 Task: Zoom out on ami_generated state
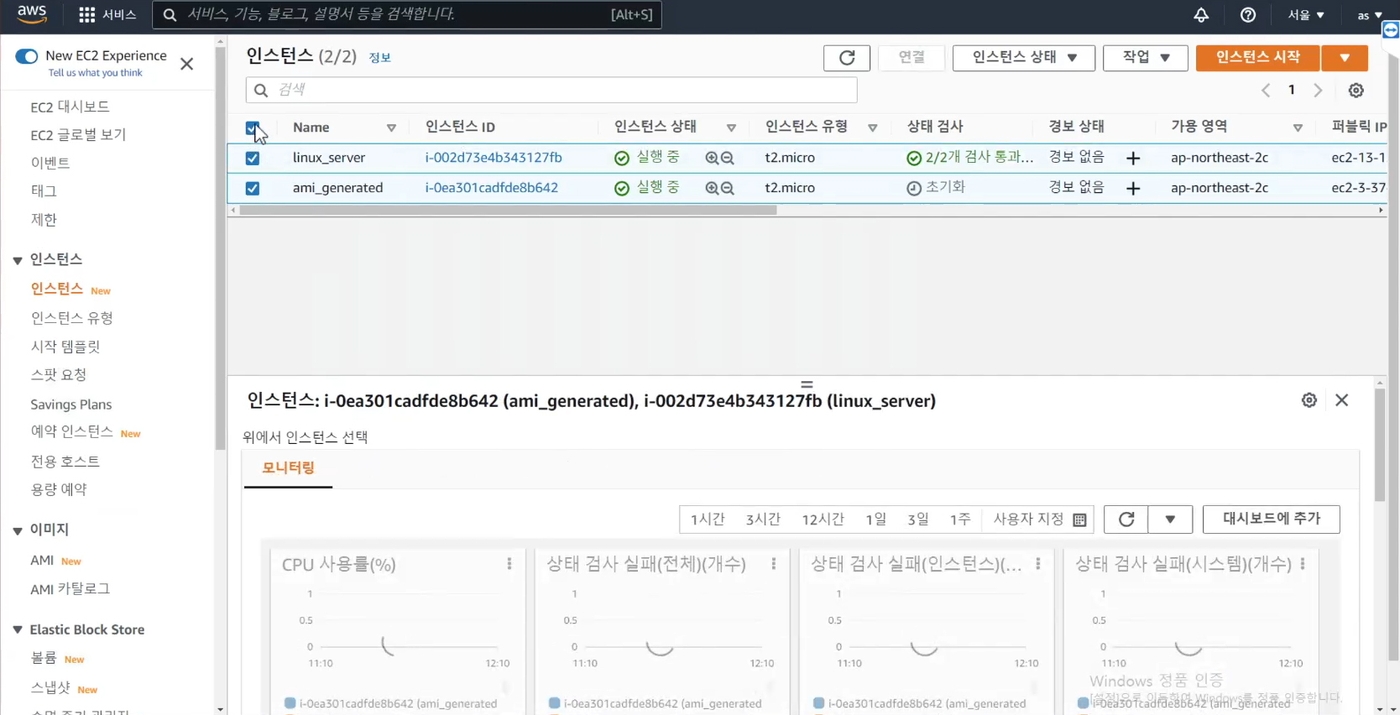pos(728,188)
